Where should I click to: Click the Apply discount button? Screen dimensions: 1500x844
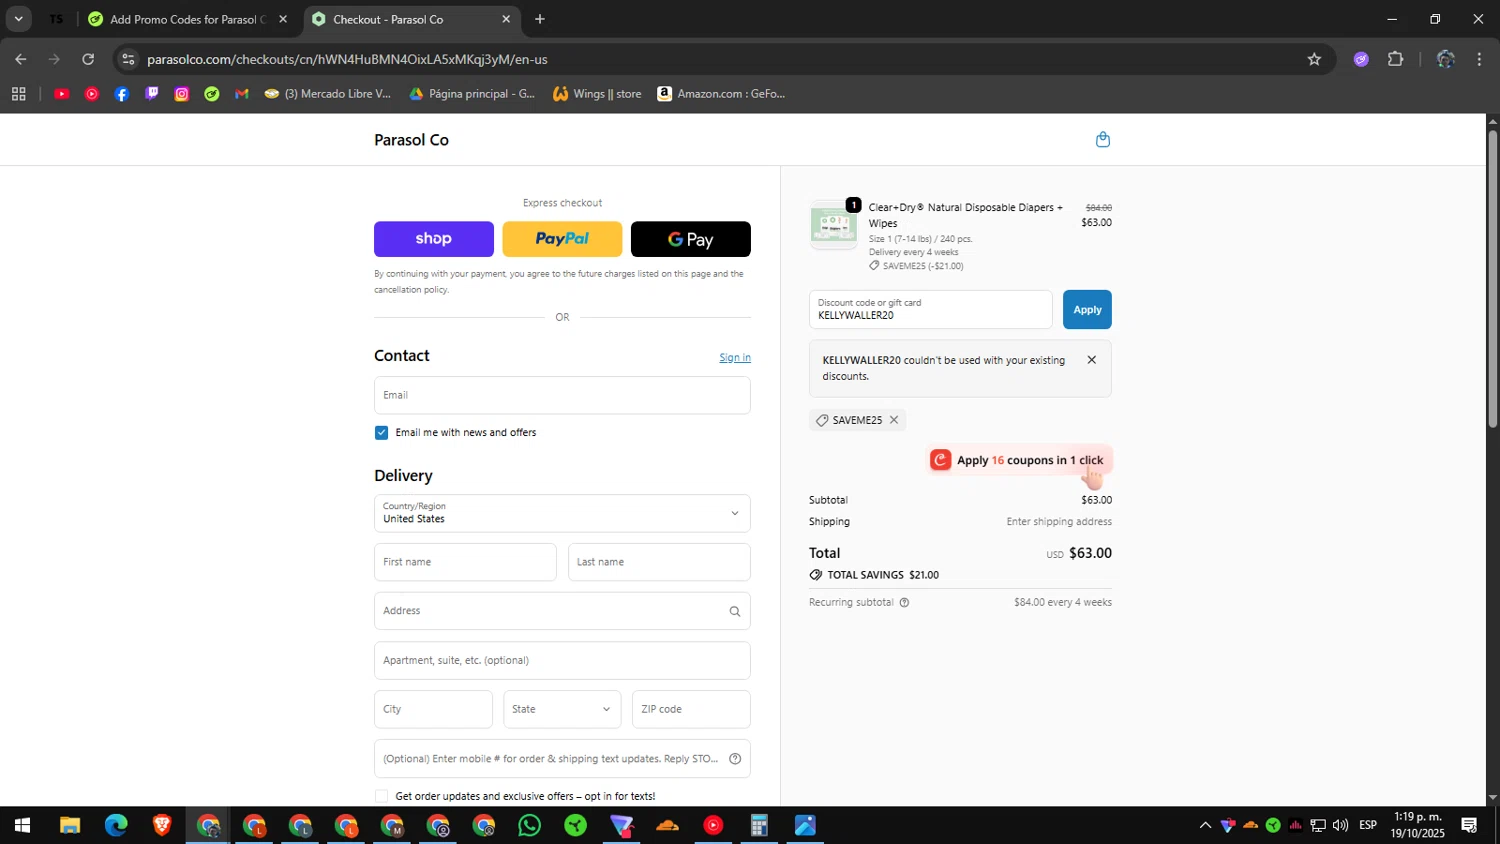1087,310
